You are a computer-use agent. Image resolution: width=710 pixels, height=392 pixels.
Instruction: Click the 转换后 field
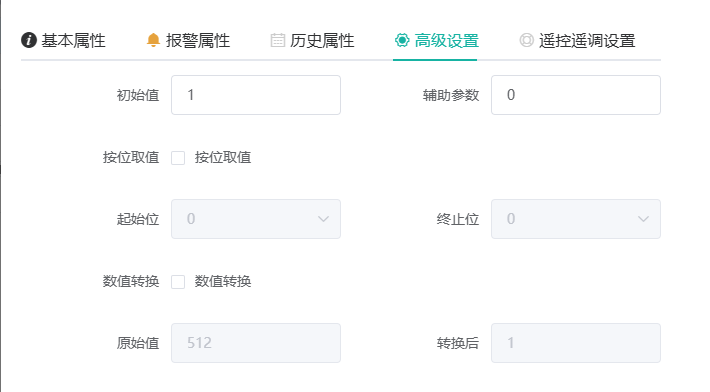pos(576,343)
